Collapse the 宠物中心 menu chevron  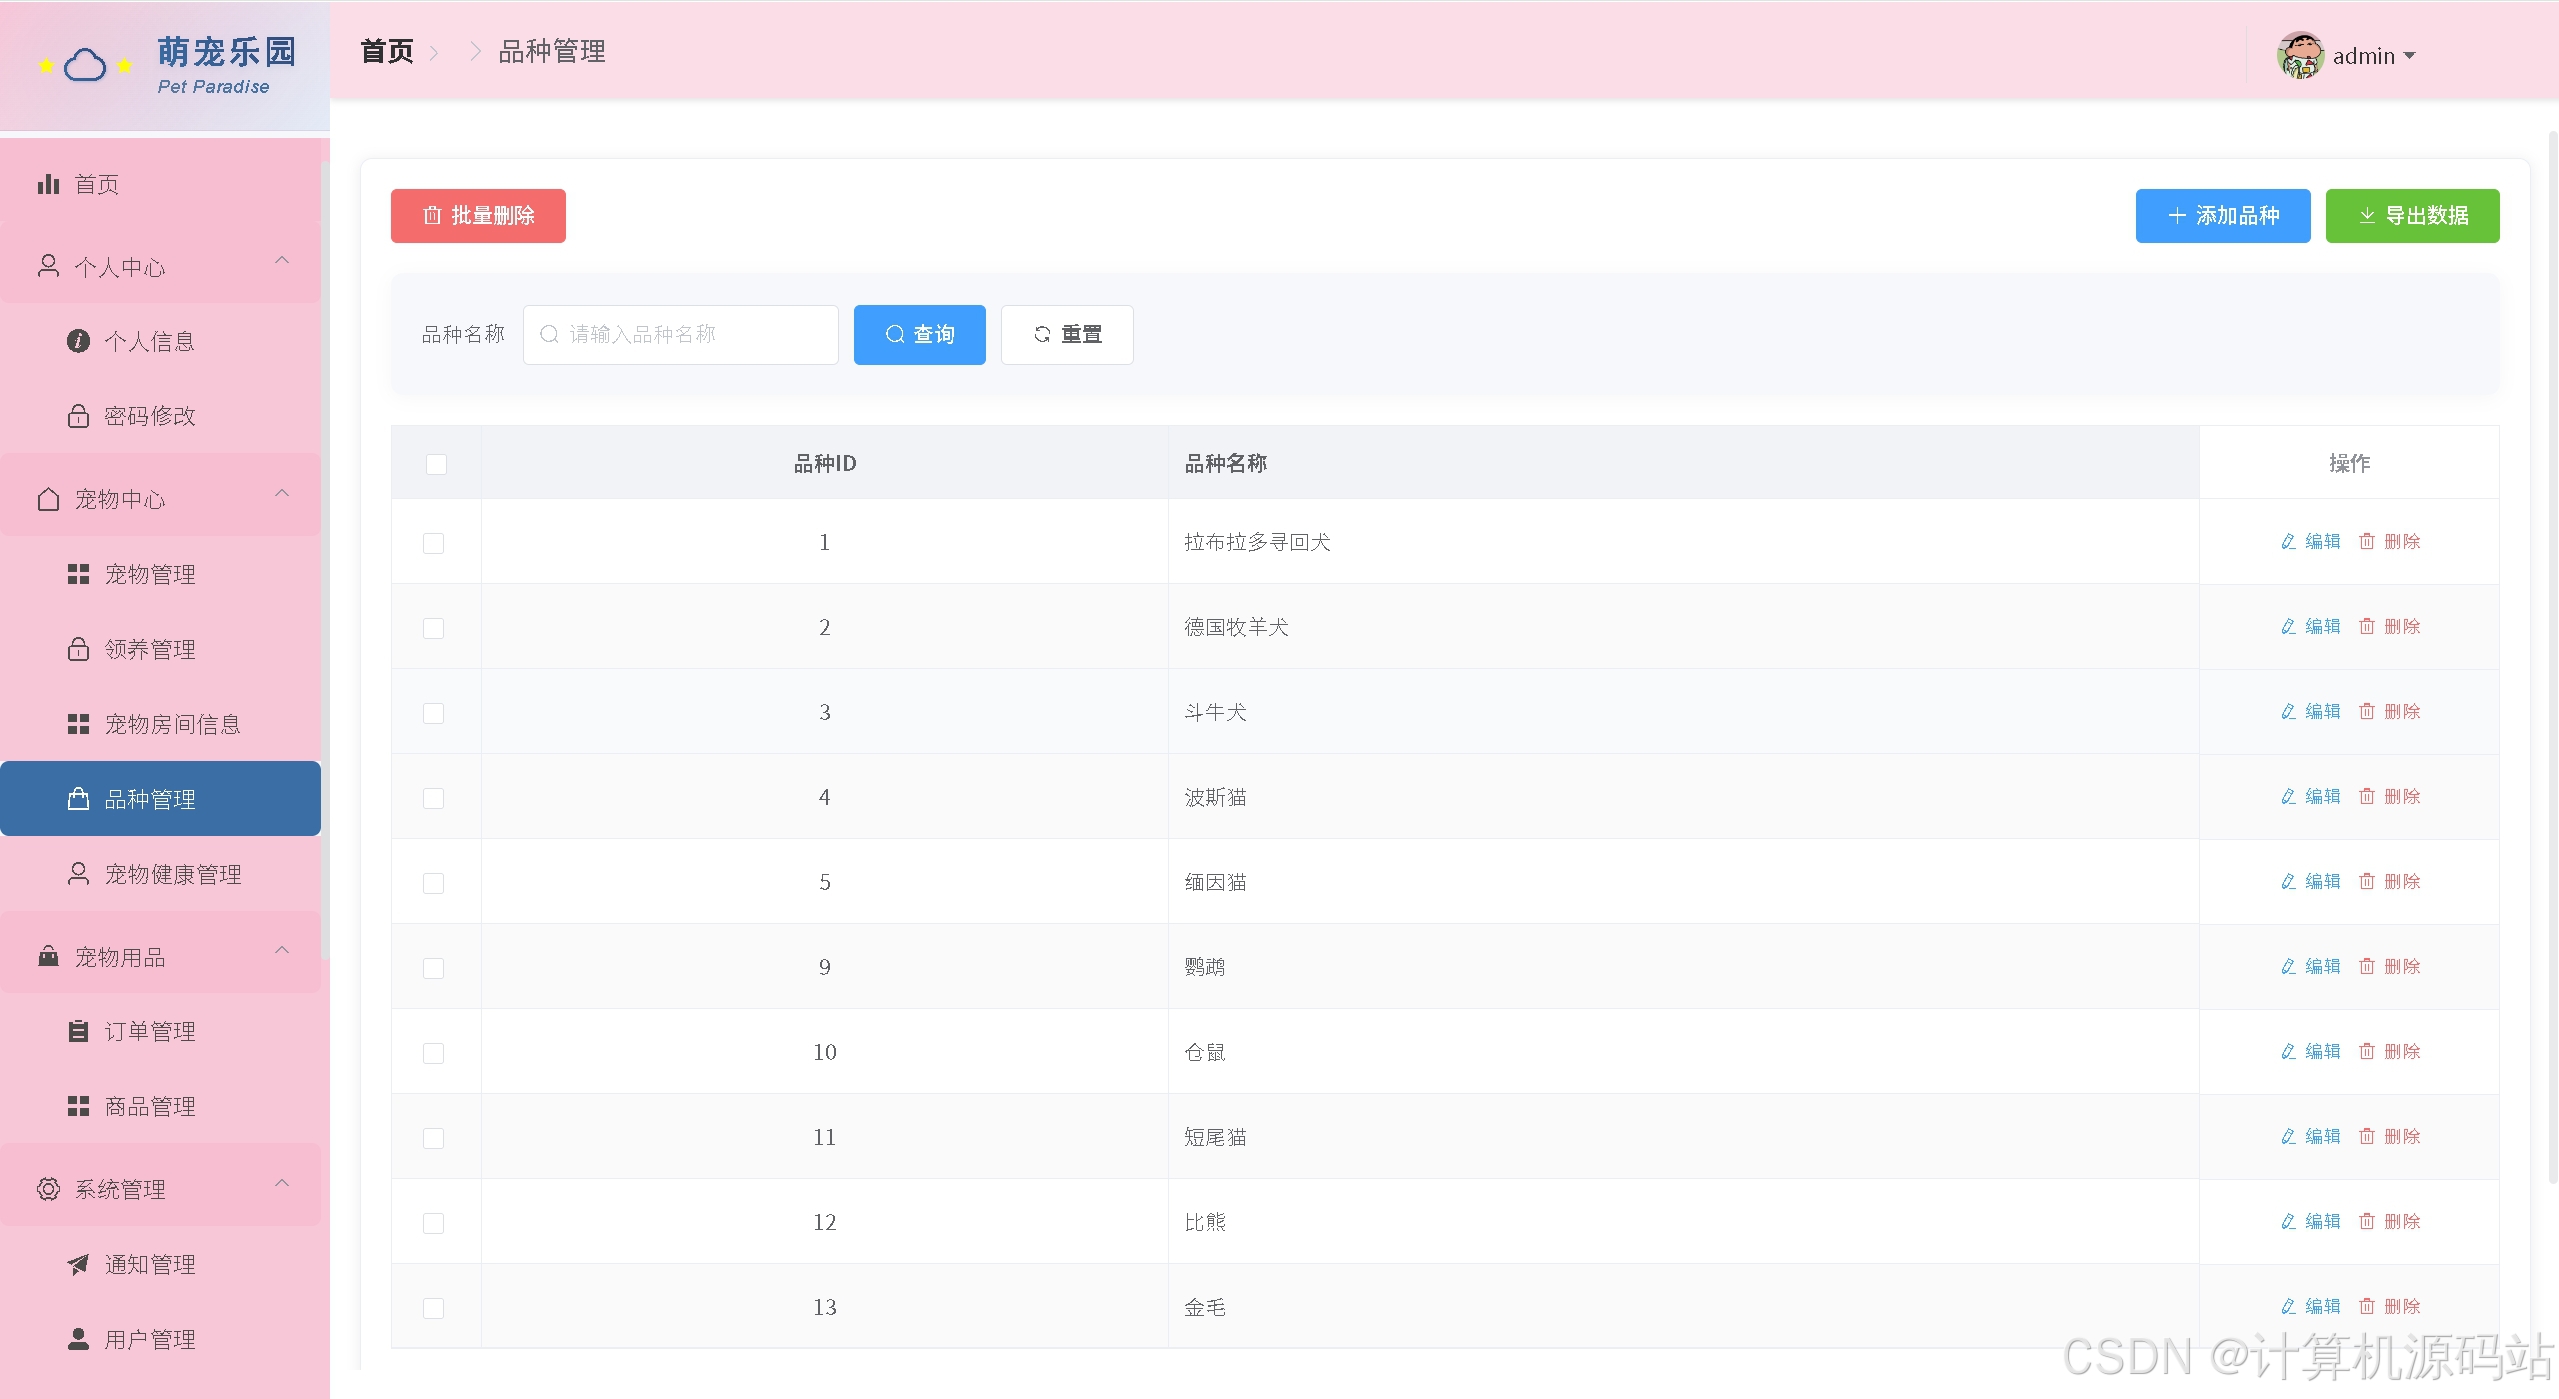click(282, 493)
